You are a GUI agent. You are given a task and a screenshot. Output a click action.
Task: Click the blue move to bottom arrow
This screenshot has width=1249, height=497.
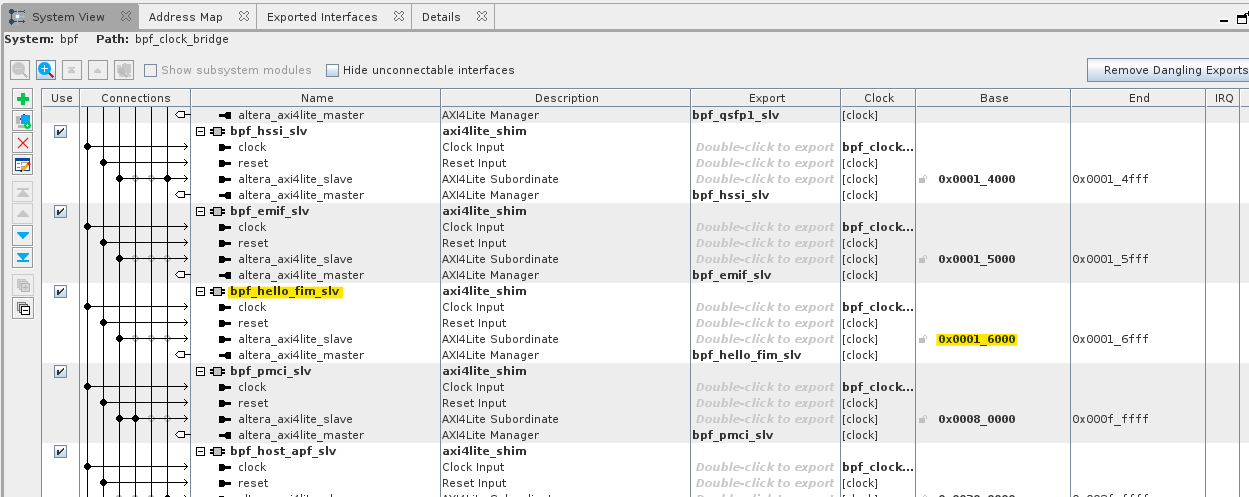(x=23, y=257)
